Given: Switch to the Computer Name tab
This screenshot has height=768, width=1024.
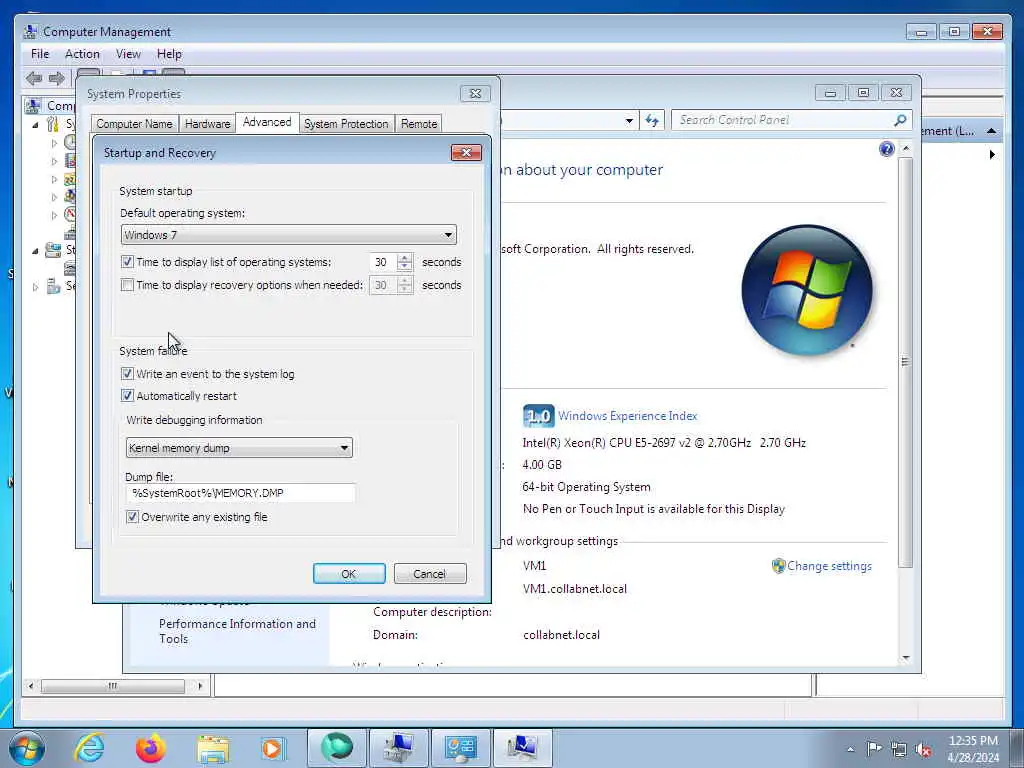Looking at the screenshot, I should pos(135,123).
